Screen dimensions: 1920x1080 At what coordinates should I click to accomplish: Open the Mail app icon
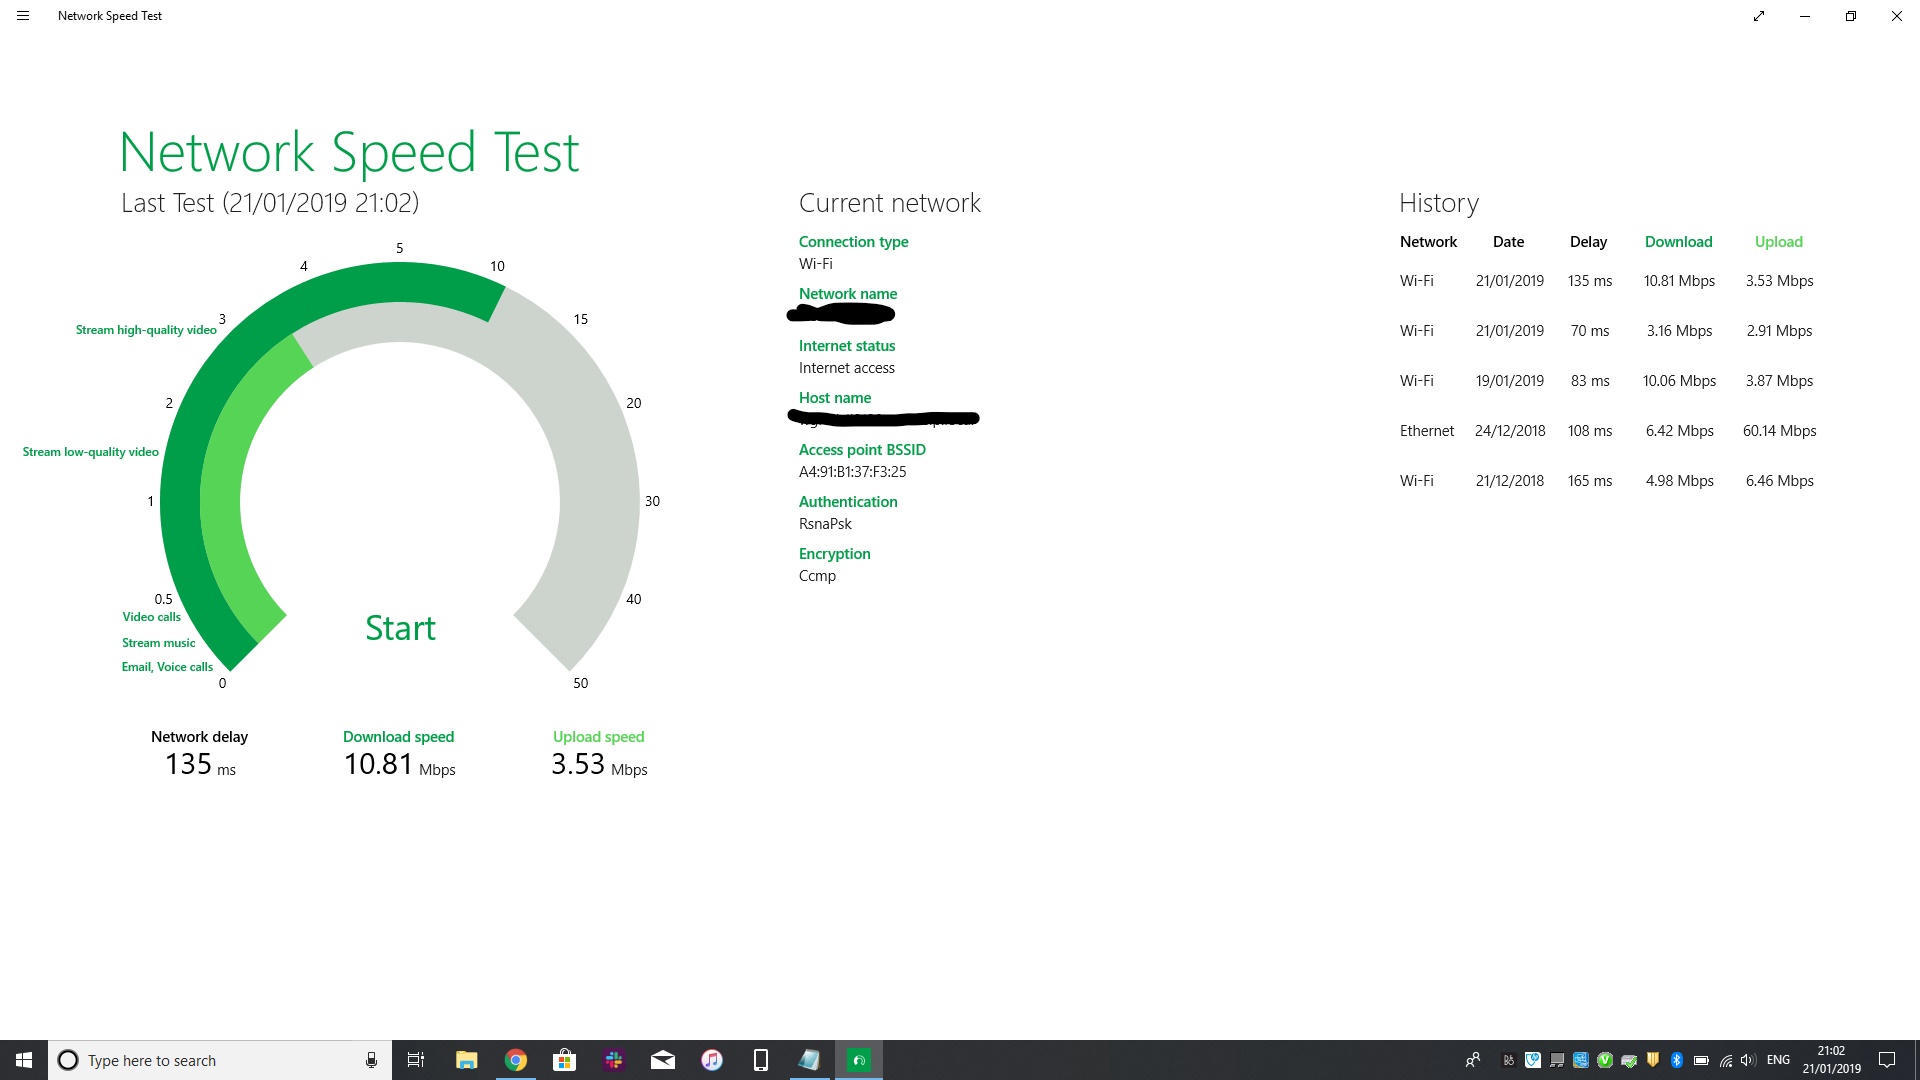click(663, 1060)
